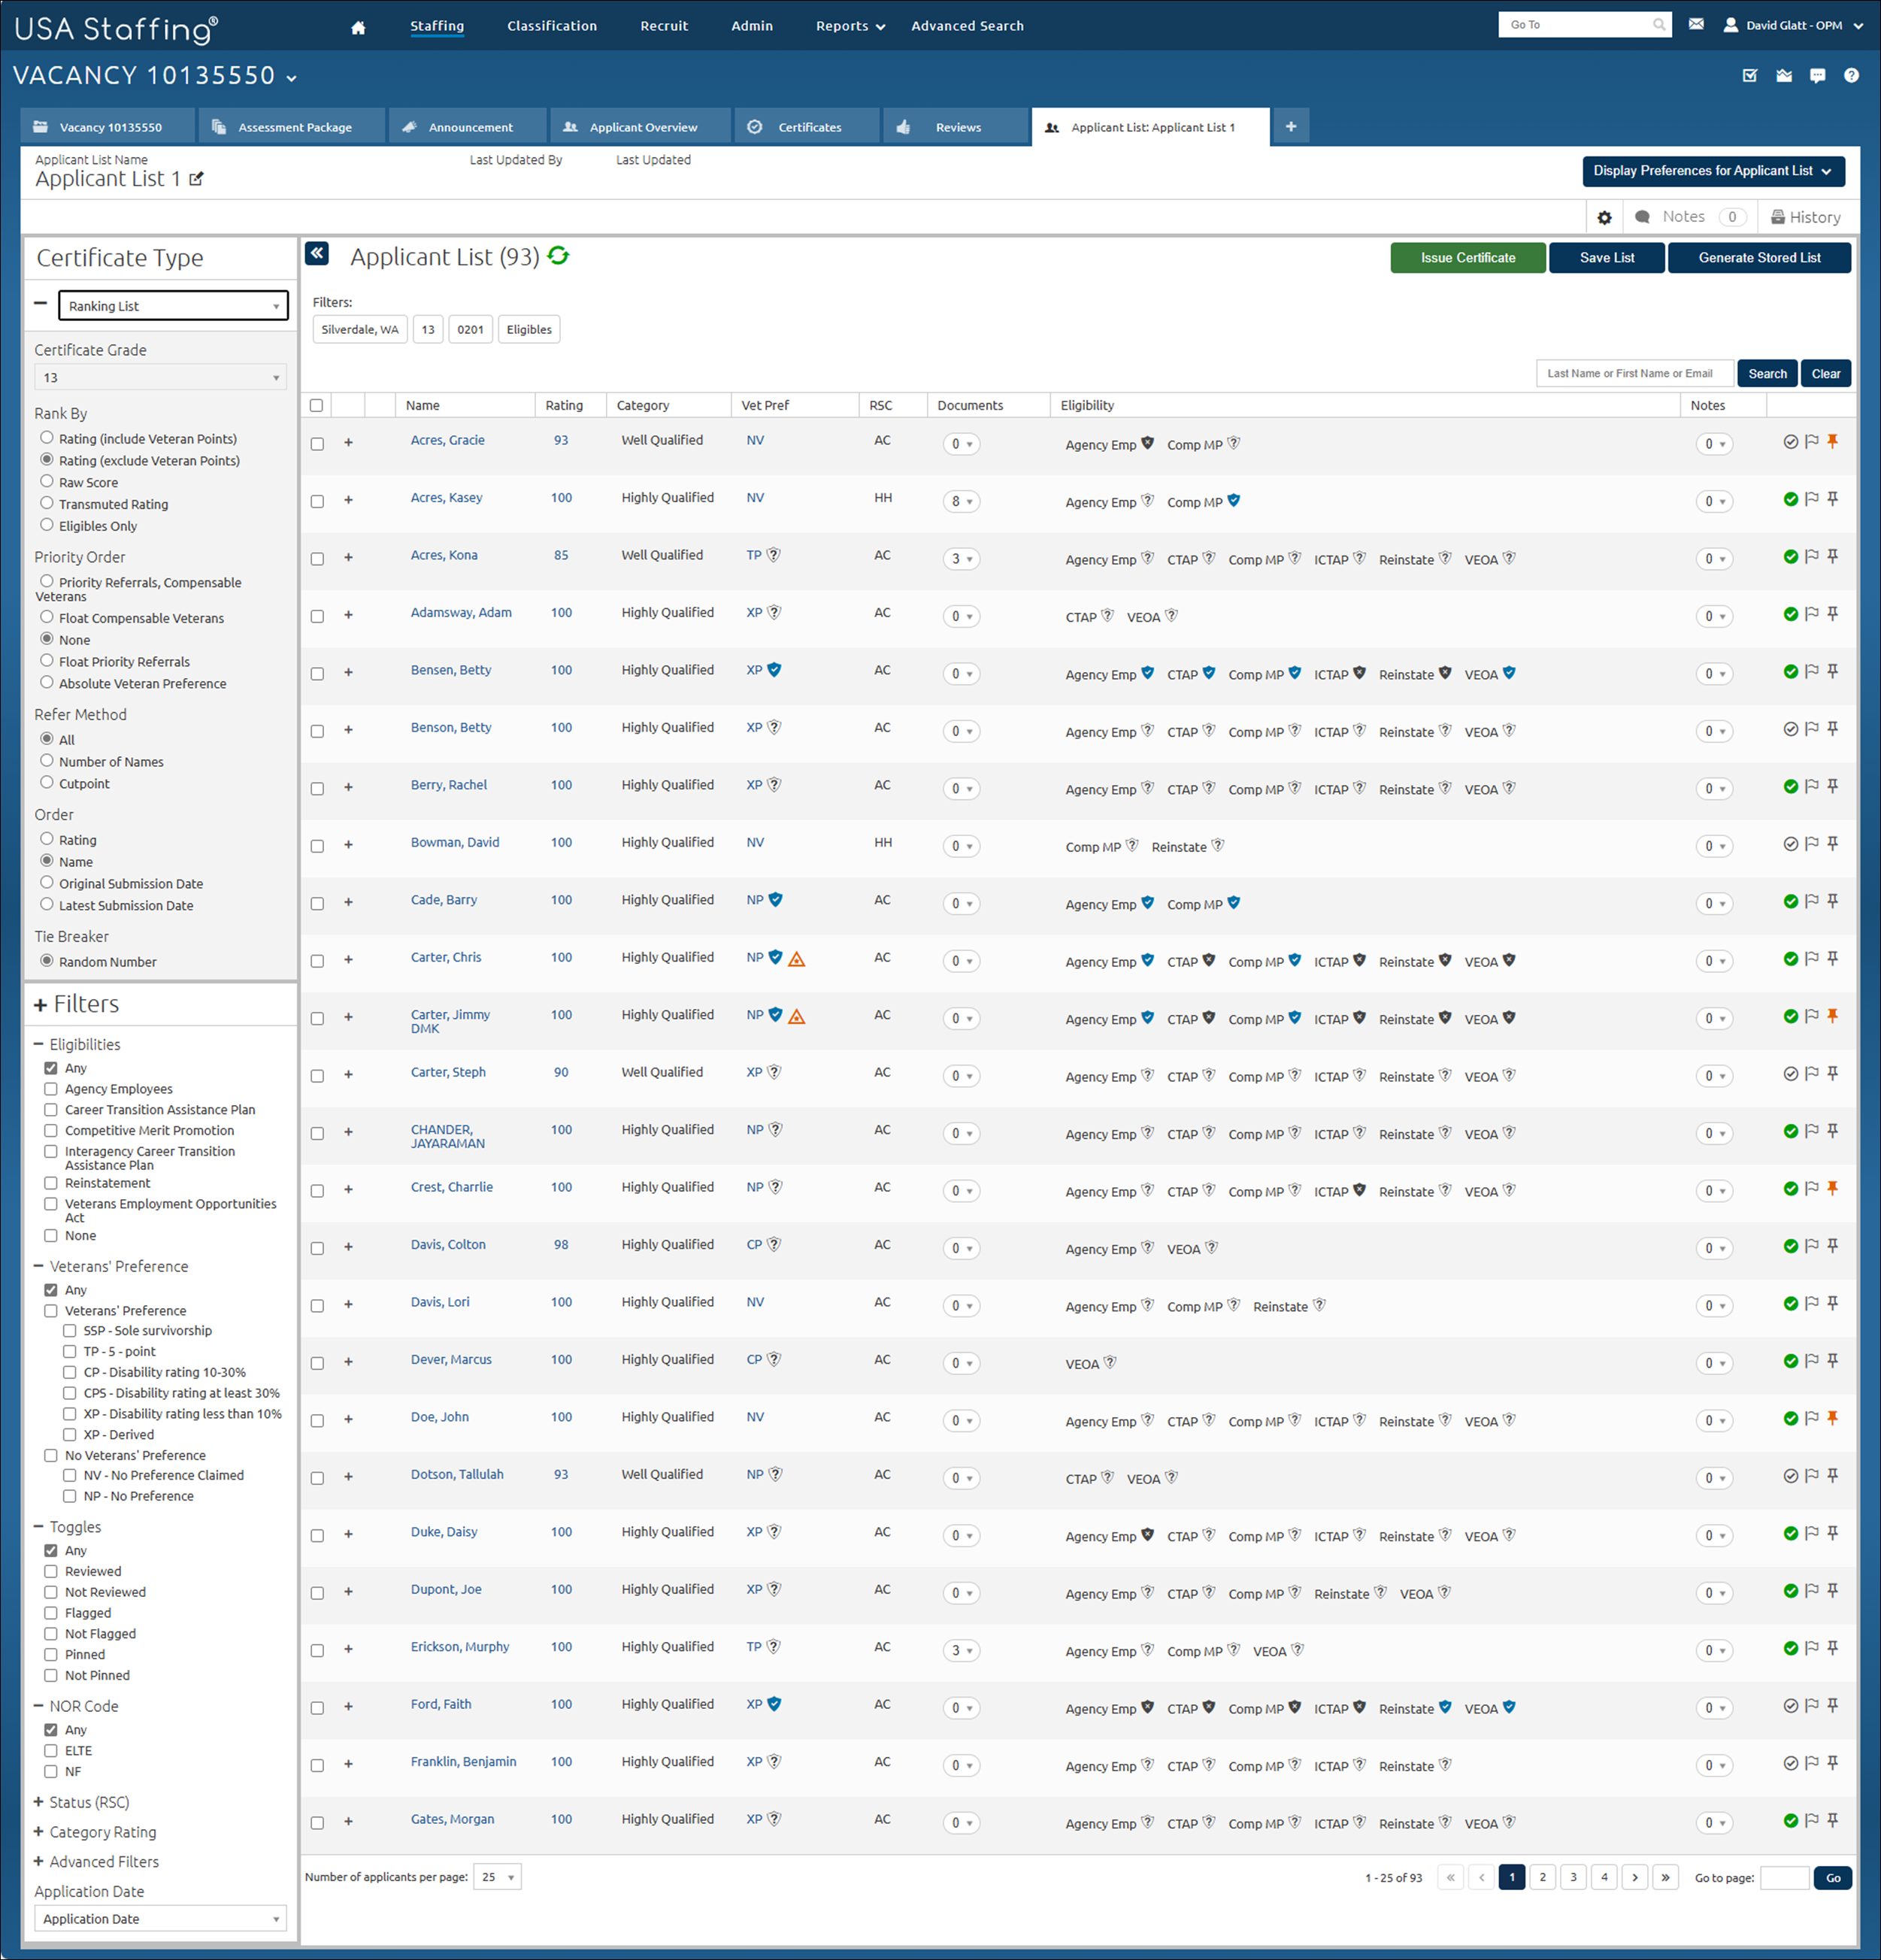Go to the home icon in navigation

[x=358, y=27]
